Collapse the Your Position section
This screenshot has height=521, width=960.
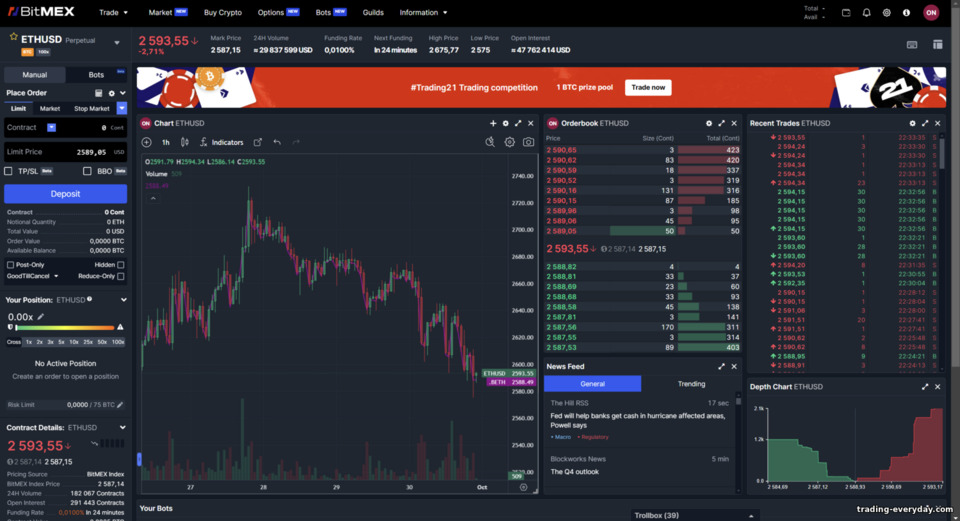pyautogui.click(x=124, y=300)
